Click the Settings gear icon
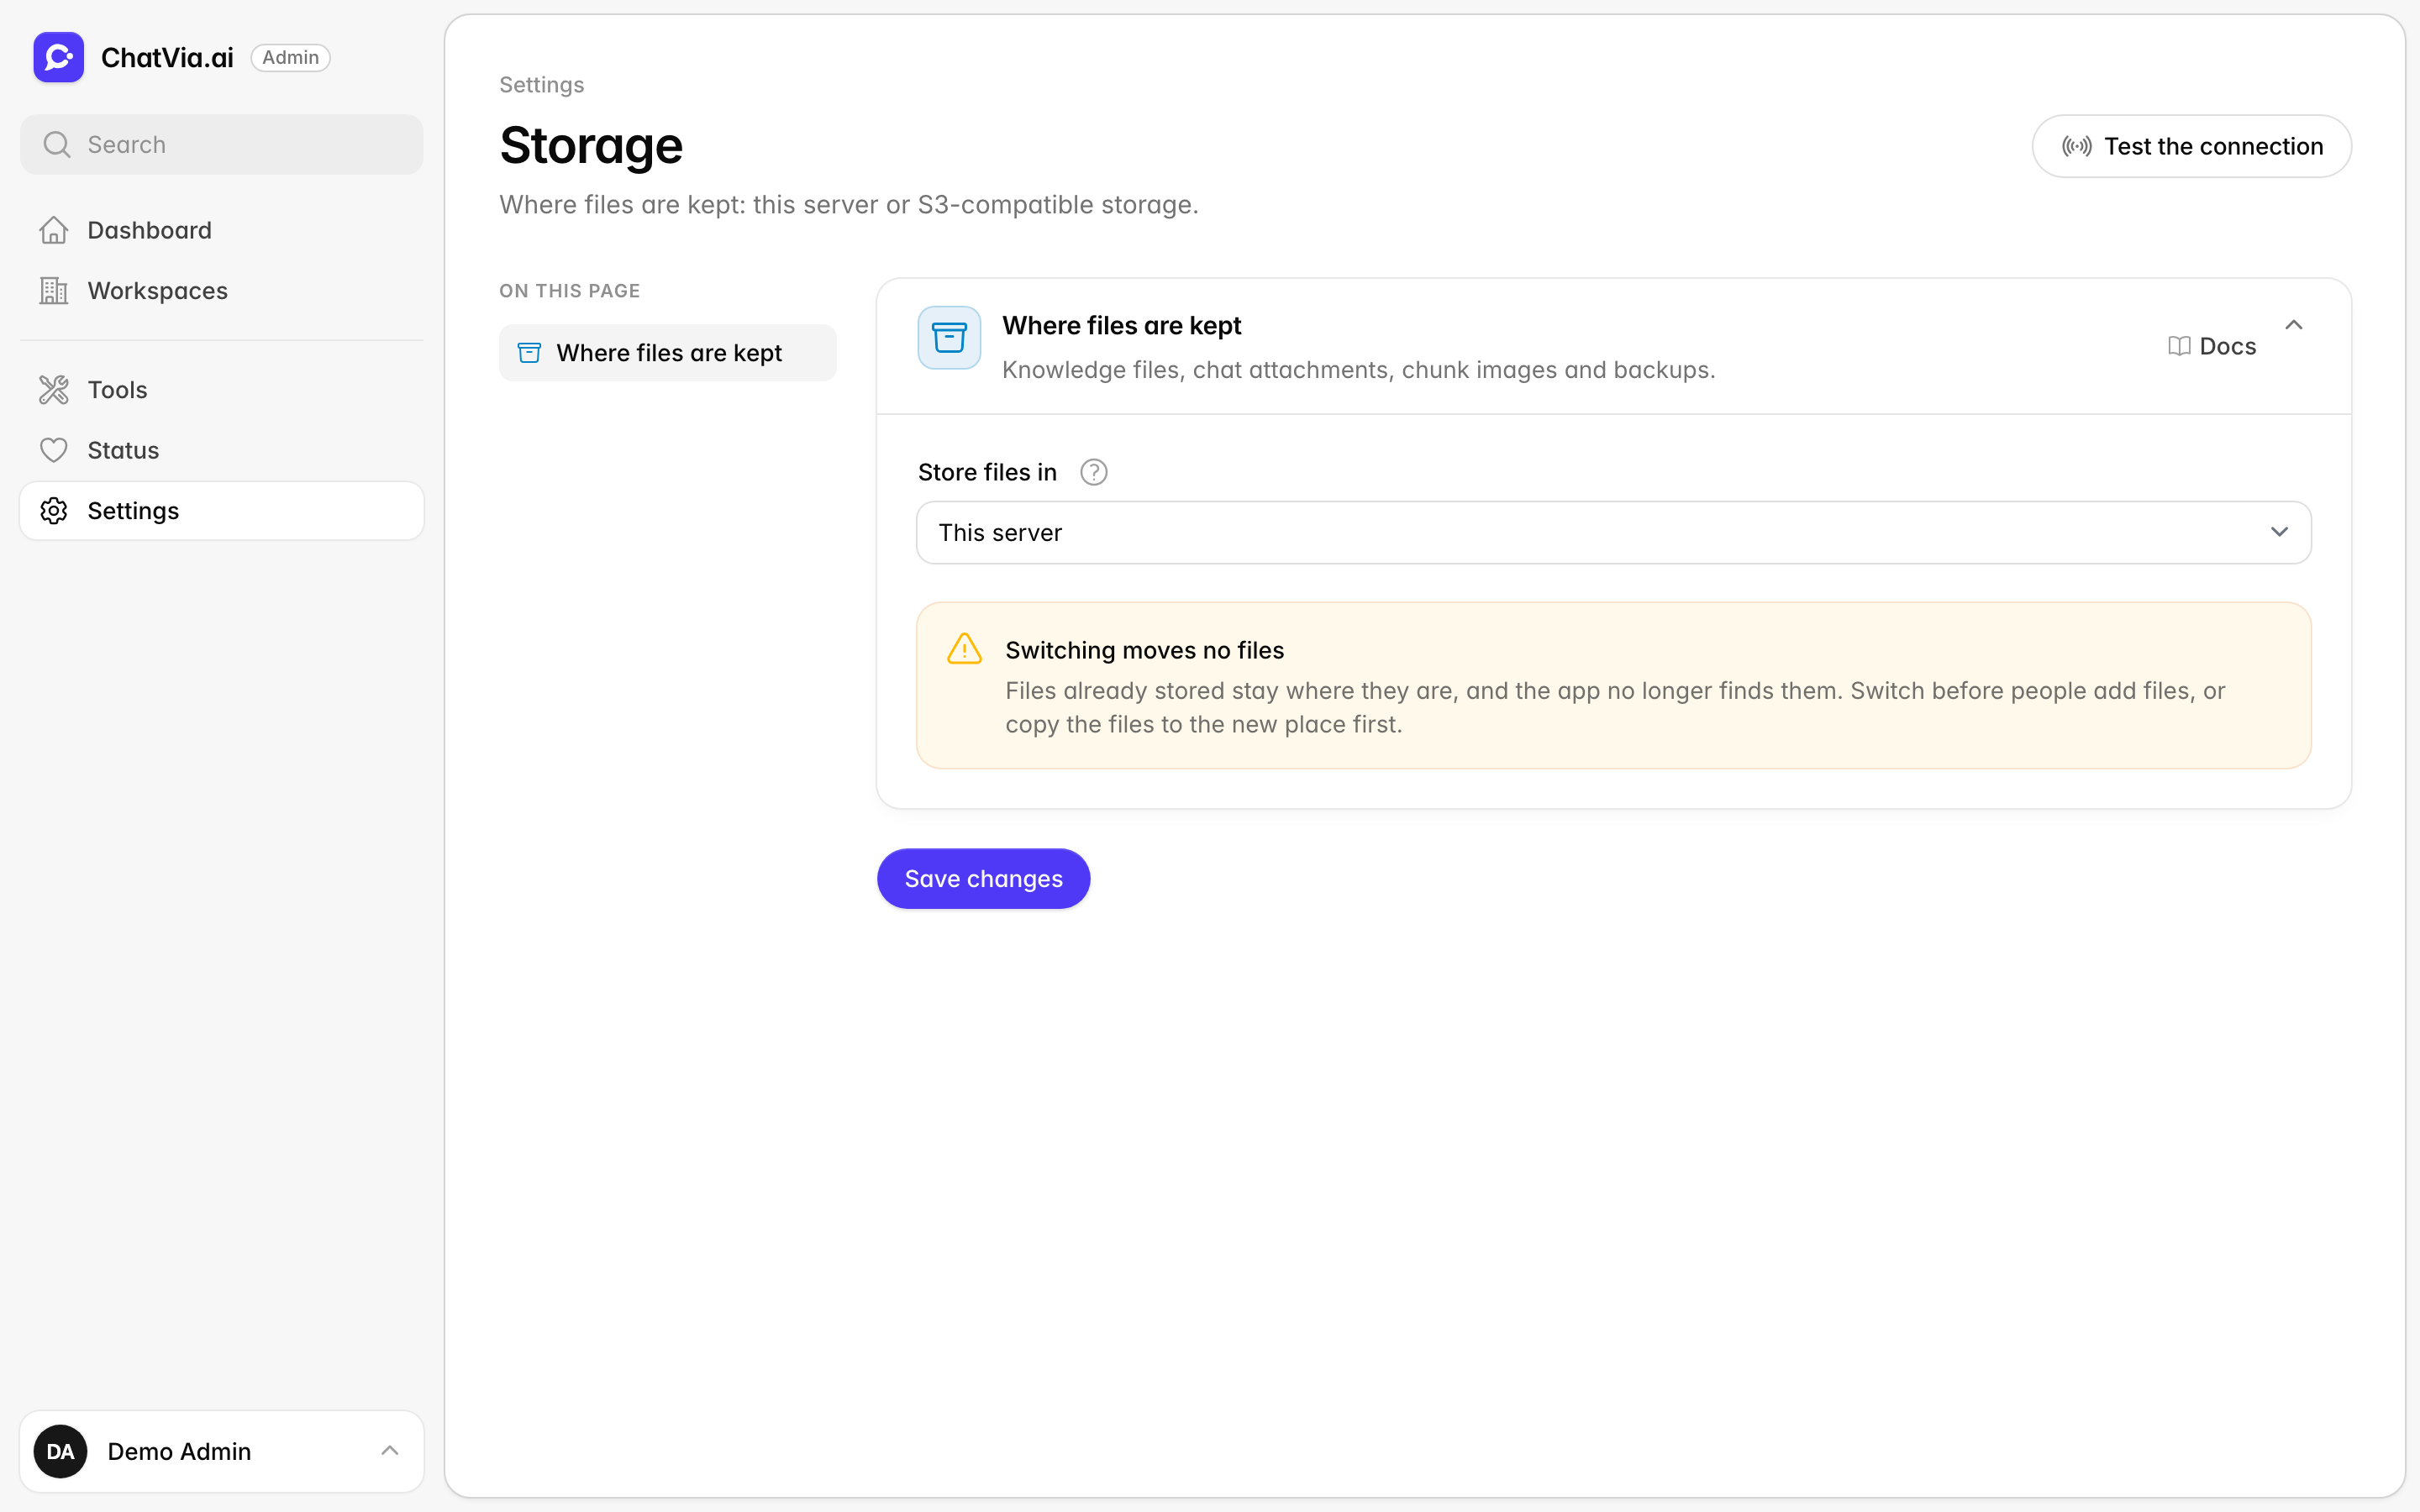The image size is (2420, 1512). tap(54, 511)
